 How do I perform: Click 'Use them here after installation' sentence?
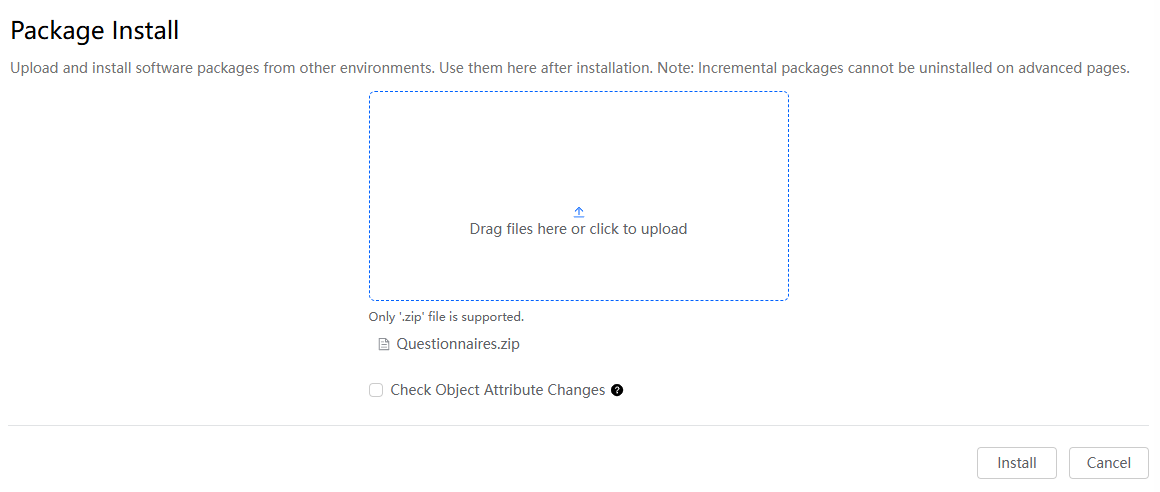pos(546,69)
